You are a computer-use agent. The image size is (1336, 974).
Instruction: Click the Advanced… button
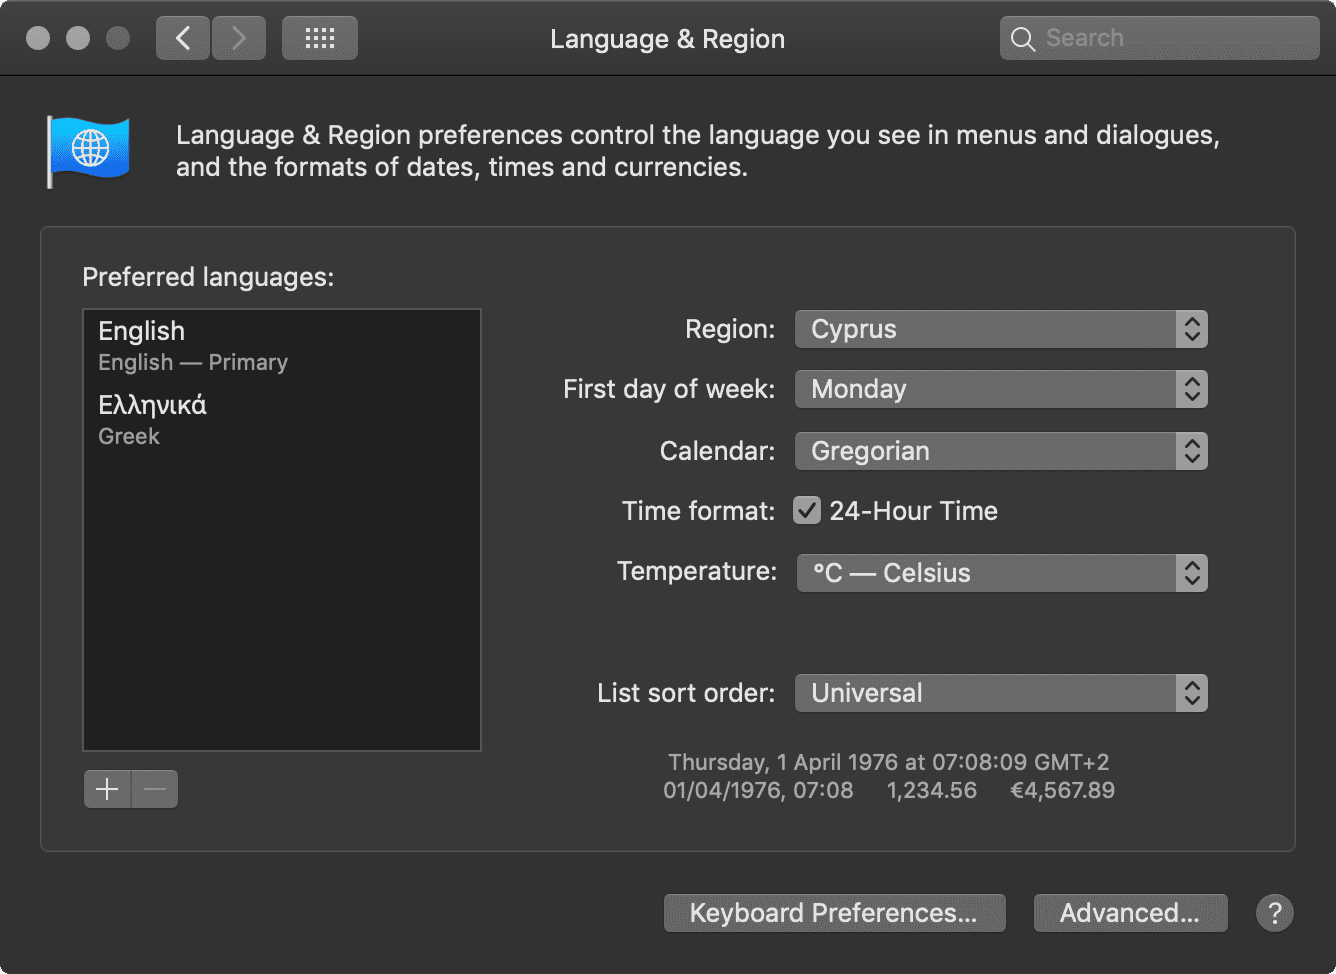[1130, 913]
